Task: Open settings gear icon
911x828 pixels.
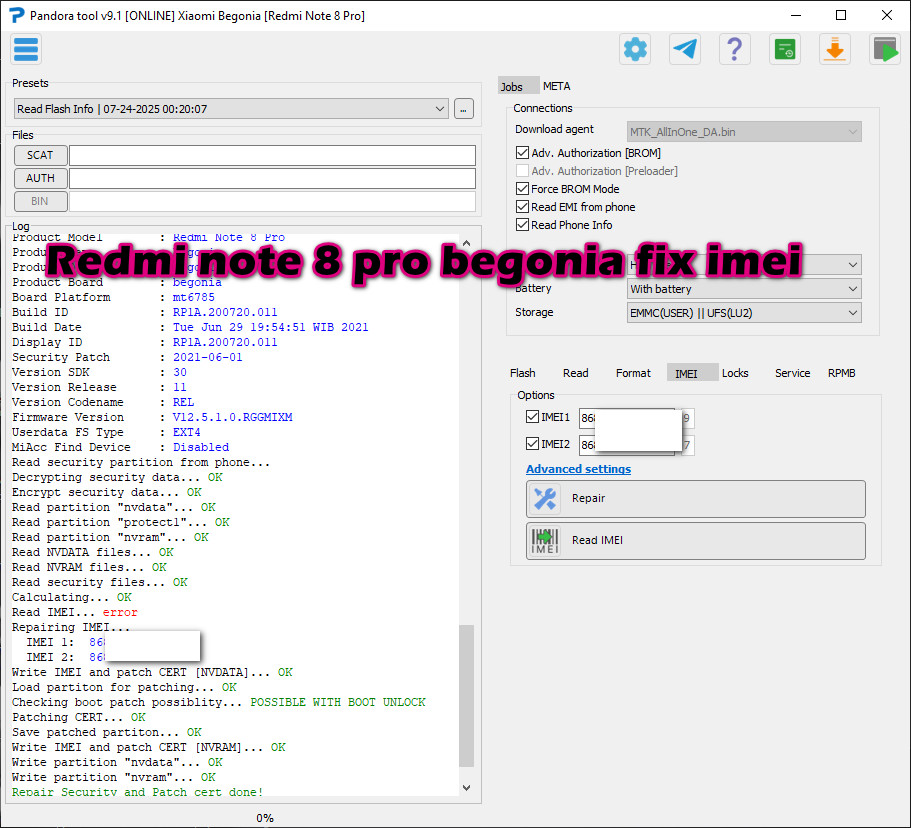Action: [635, 49]
